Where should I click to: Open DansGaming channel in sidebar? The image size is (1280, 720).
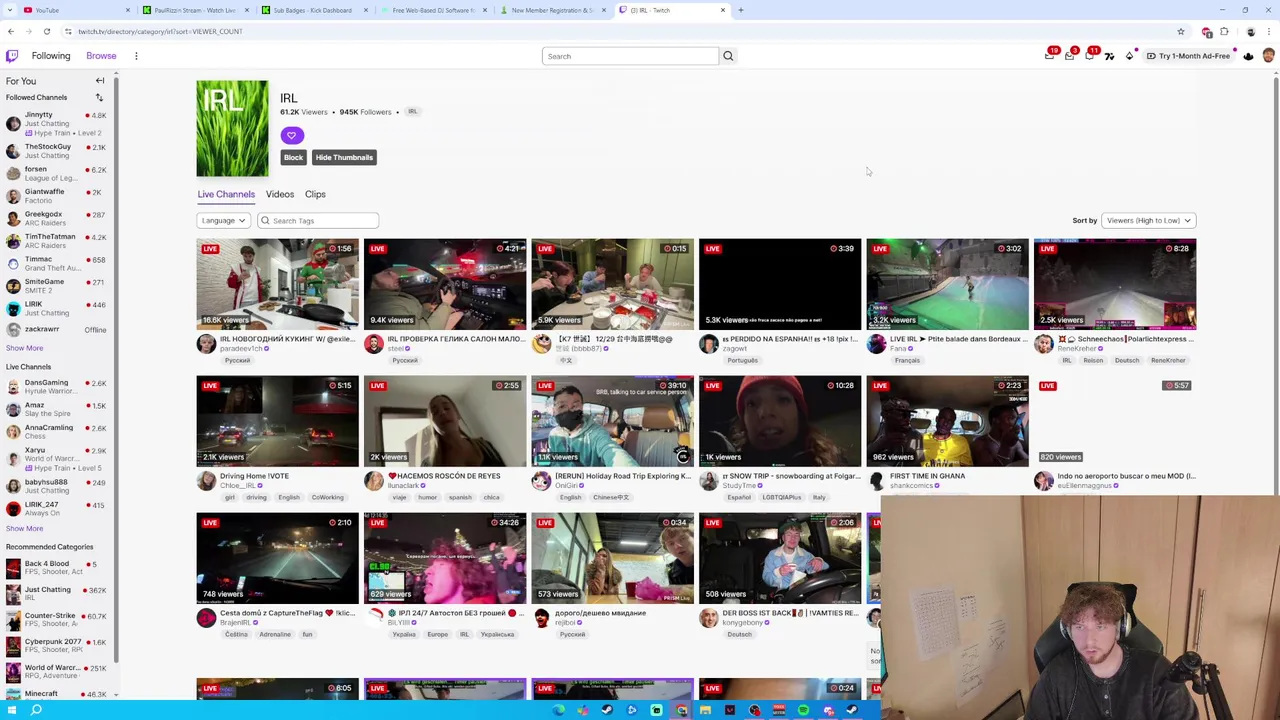tap(58, 387)
